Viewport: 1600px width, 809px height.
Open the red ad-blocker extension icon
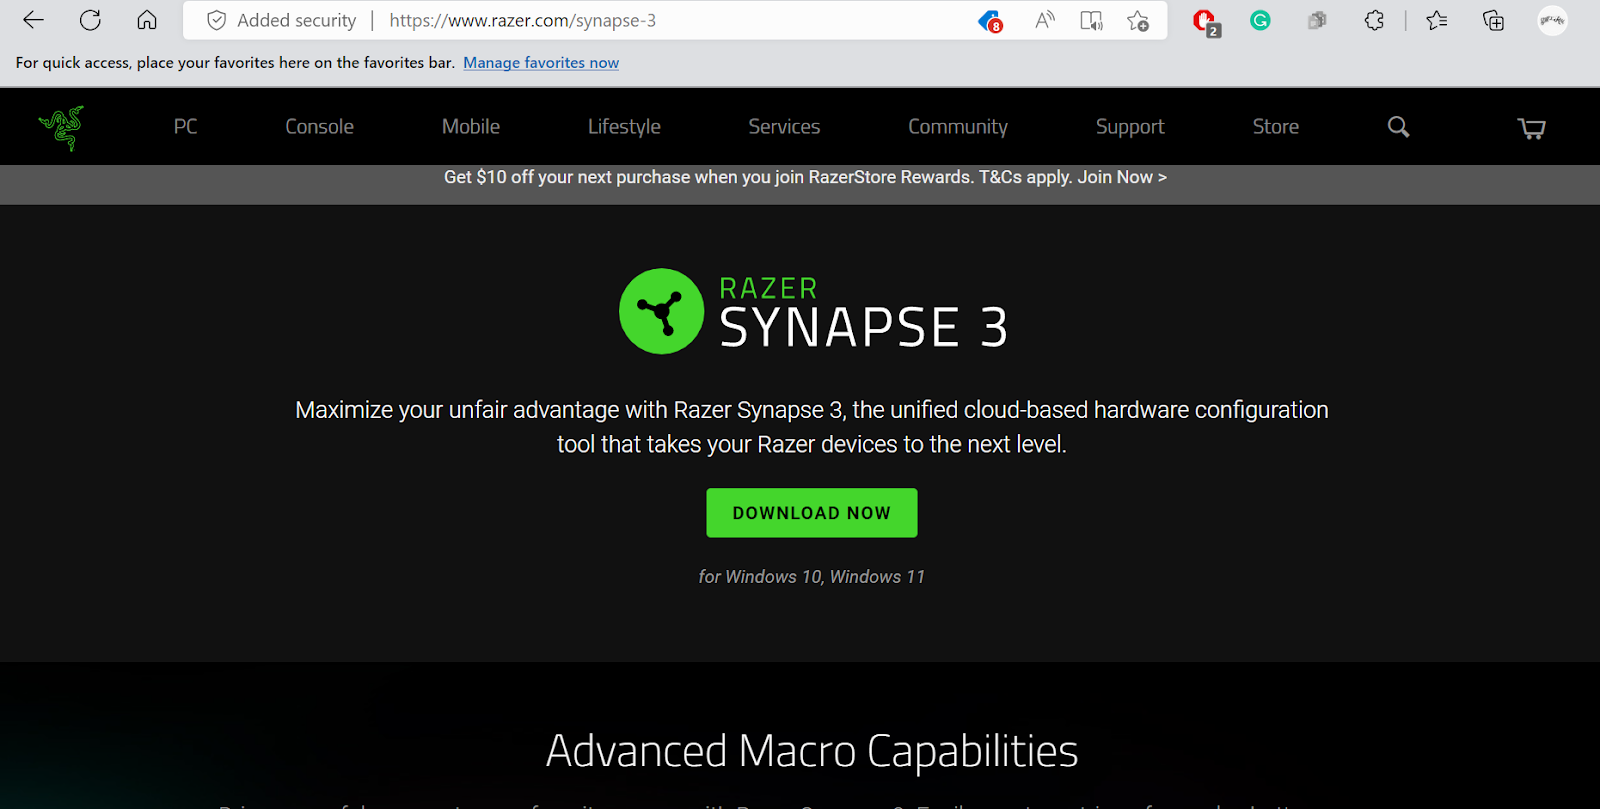[x=1206, y=22]
